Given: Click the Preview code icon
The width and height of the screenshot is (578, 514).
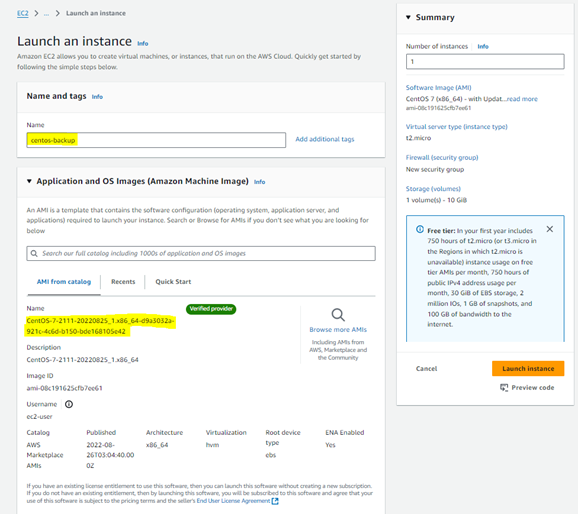Looking at the screenshot, I should [x=504, y=388].
